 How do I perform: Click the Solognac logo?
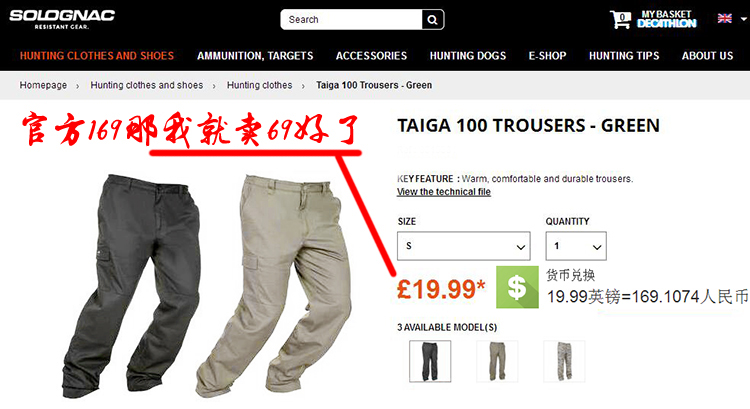click(62, 19)
